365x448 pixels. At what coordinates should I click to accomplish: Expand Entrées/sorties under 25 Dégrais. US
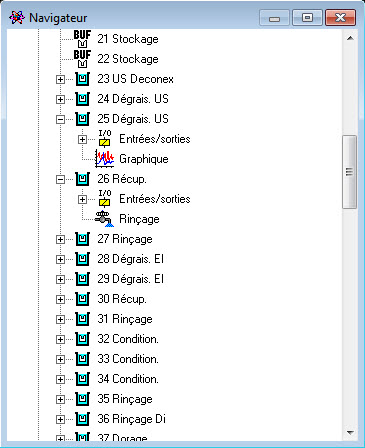pos(82,139)
